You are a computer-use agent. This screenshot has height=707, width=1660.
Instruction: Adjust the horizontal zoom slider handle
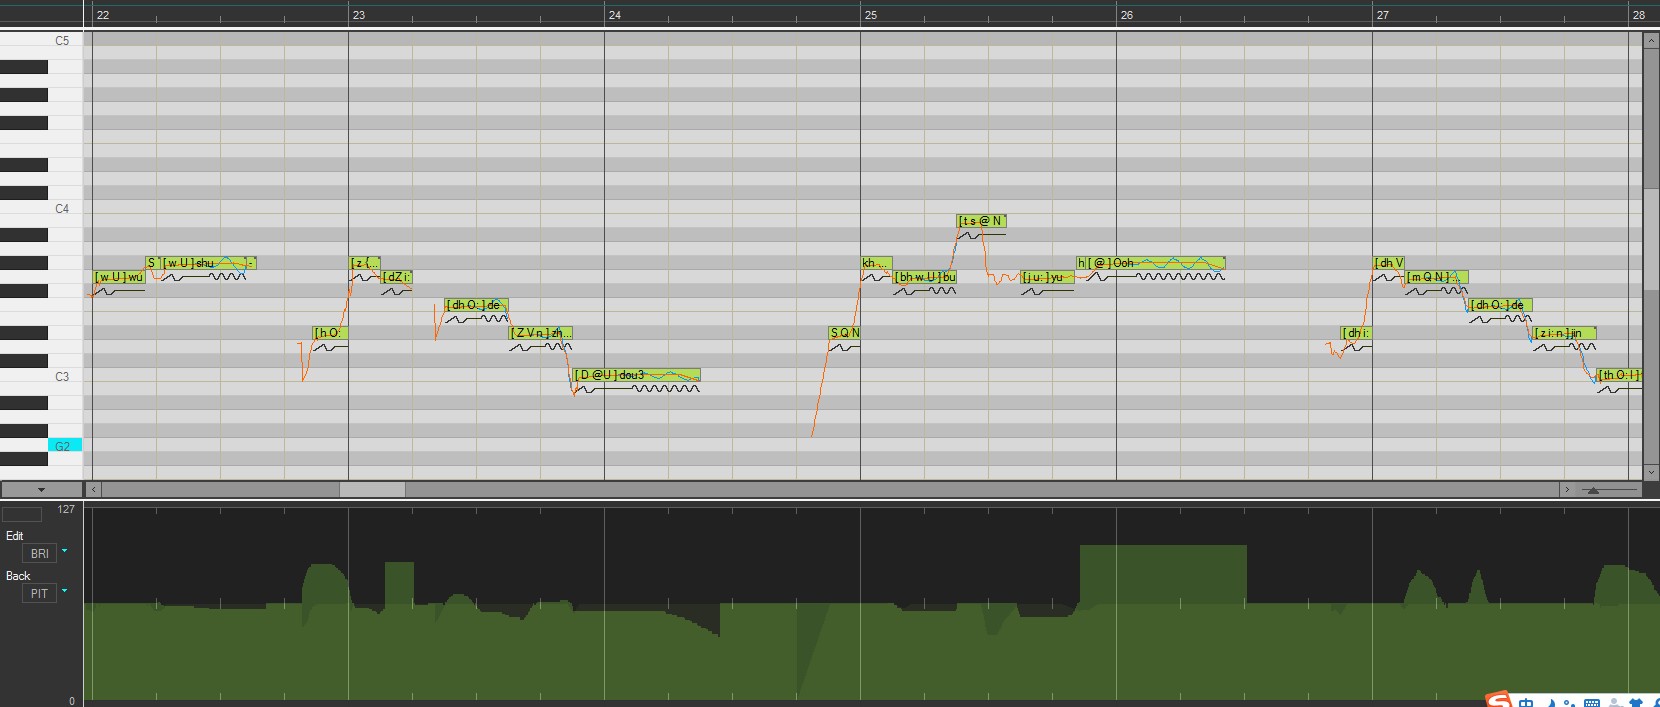pos(1594,490)
